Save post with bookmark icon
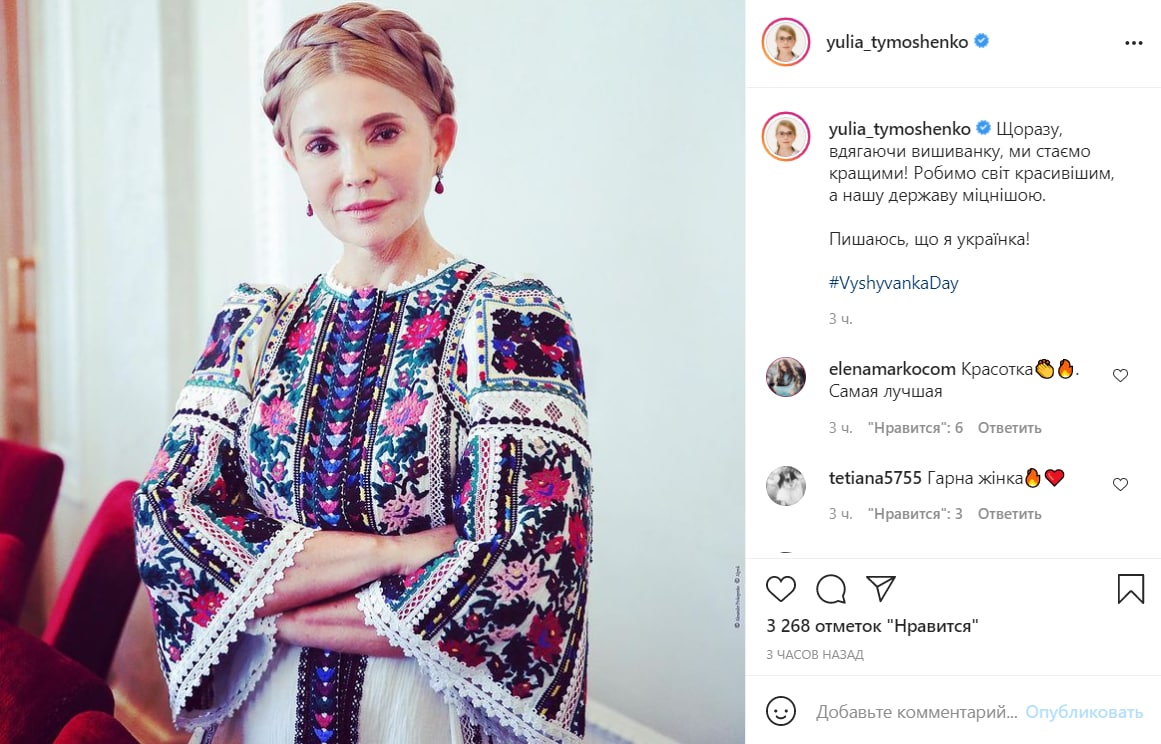This screenshot has height=744, width=1161. tap(1131, 589)
